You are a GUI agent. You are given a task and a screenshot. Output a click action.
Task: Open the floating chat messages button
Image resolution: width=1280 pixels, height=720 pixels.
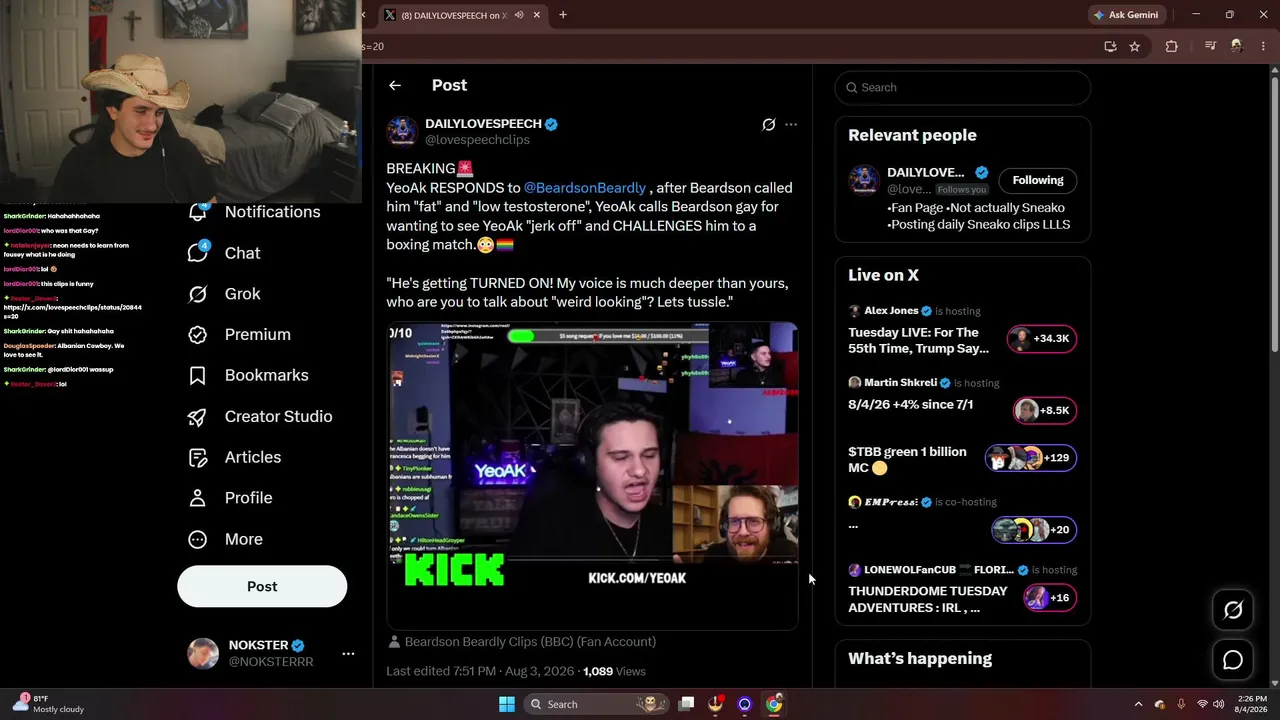[x=1233, y=660]
